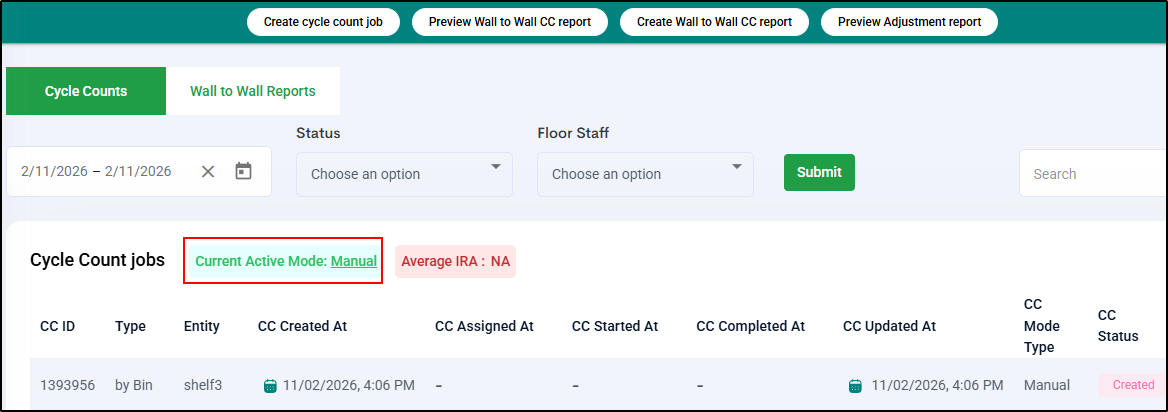The width and height of the screenshot is (1168, 412).
Task: Click Create cycle count job button
Action: point(323,21)
